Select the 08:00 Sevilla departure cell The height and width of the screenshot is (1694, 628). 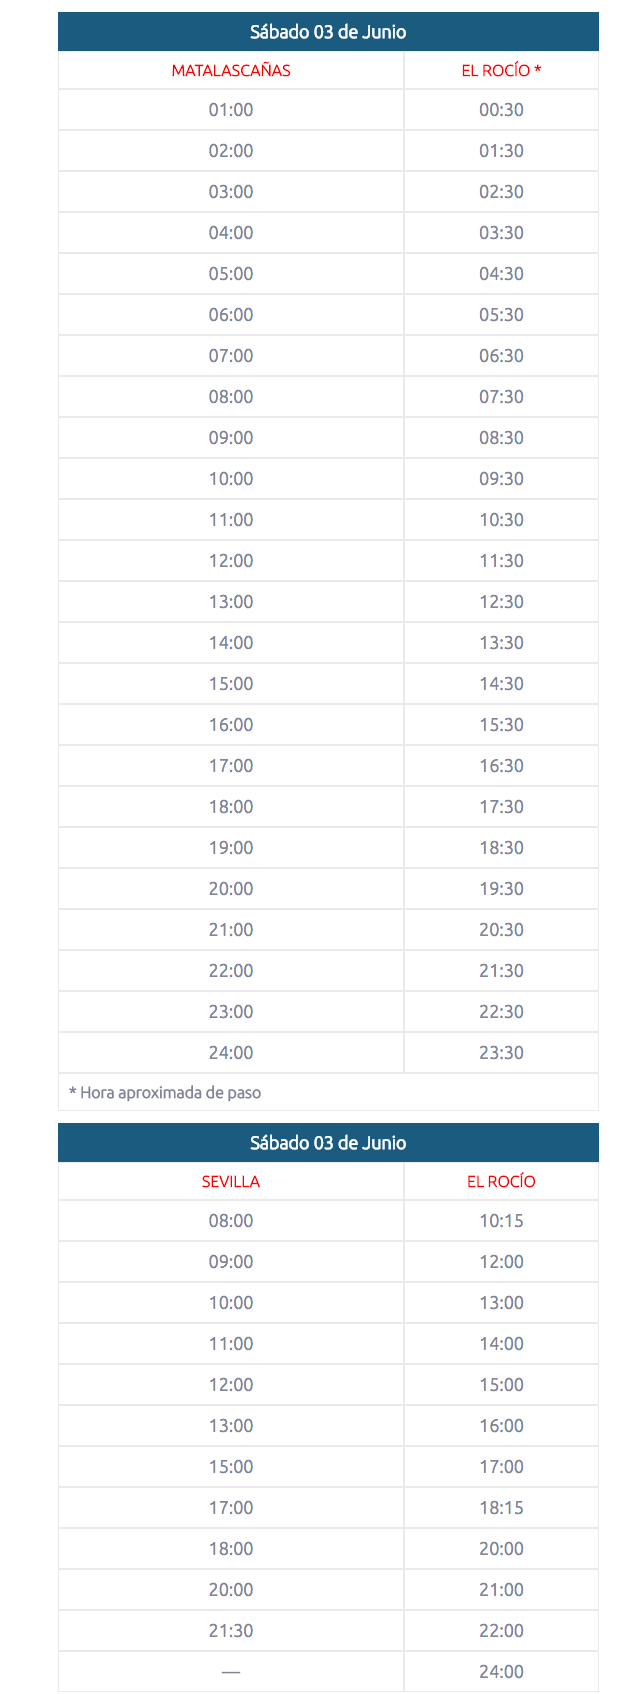click(231, 1221)
